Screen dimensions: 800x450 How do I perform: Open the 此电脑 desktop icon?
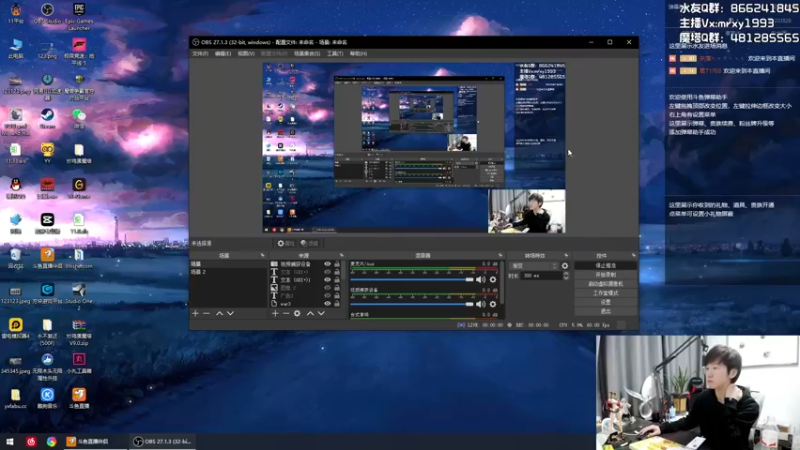click(16, 48)
